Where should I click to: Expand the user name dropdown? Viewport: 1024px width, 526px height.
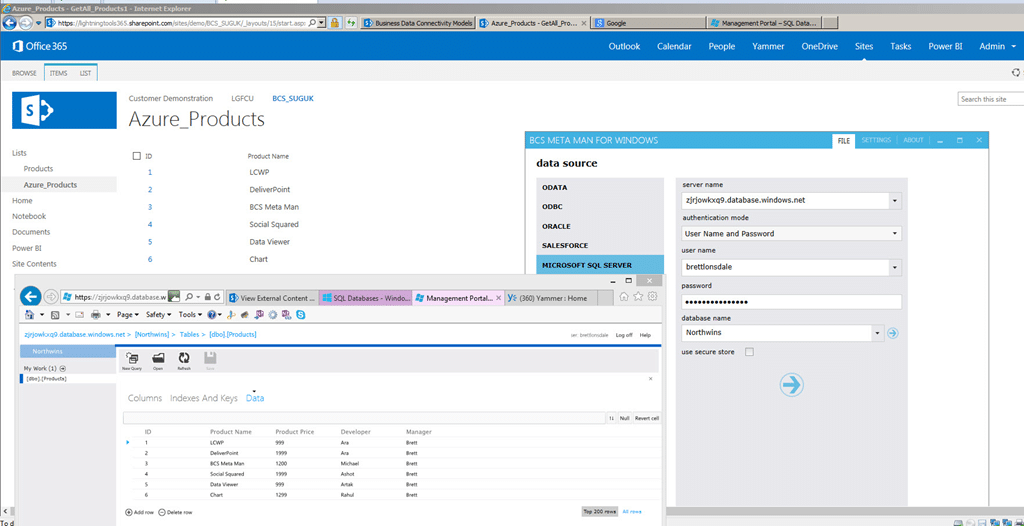pyautogui.click(x=893, y=267)
